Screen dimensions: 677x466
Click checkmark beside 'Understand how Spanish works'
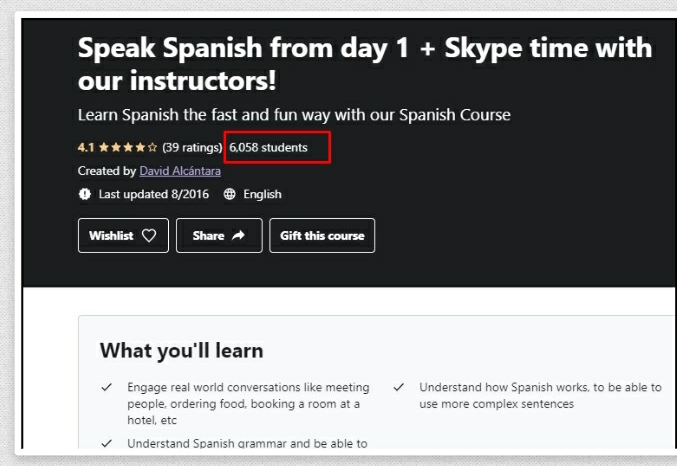coord(398,388)
